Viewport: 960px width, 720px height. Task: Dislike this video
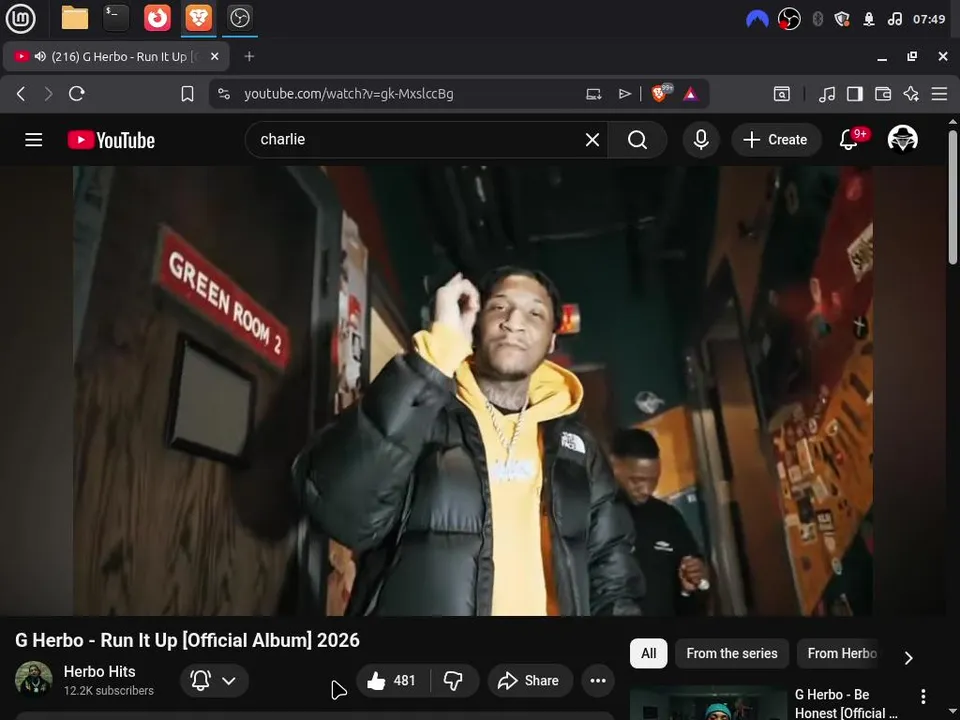[x=454, y=680]
